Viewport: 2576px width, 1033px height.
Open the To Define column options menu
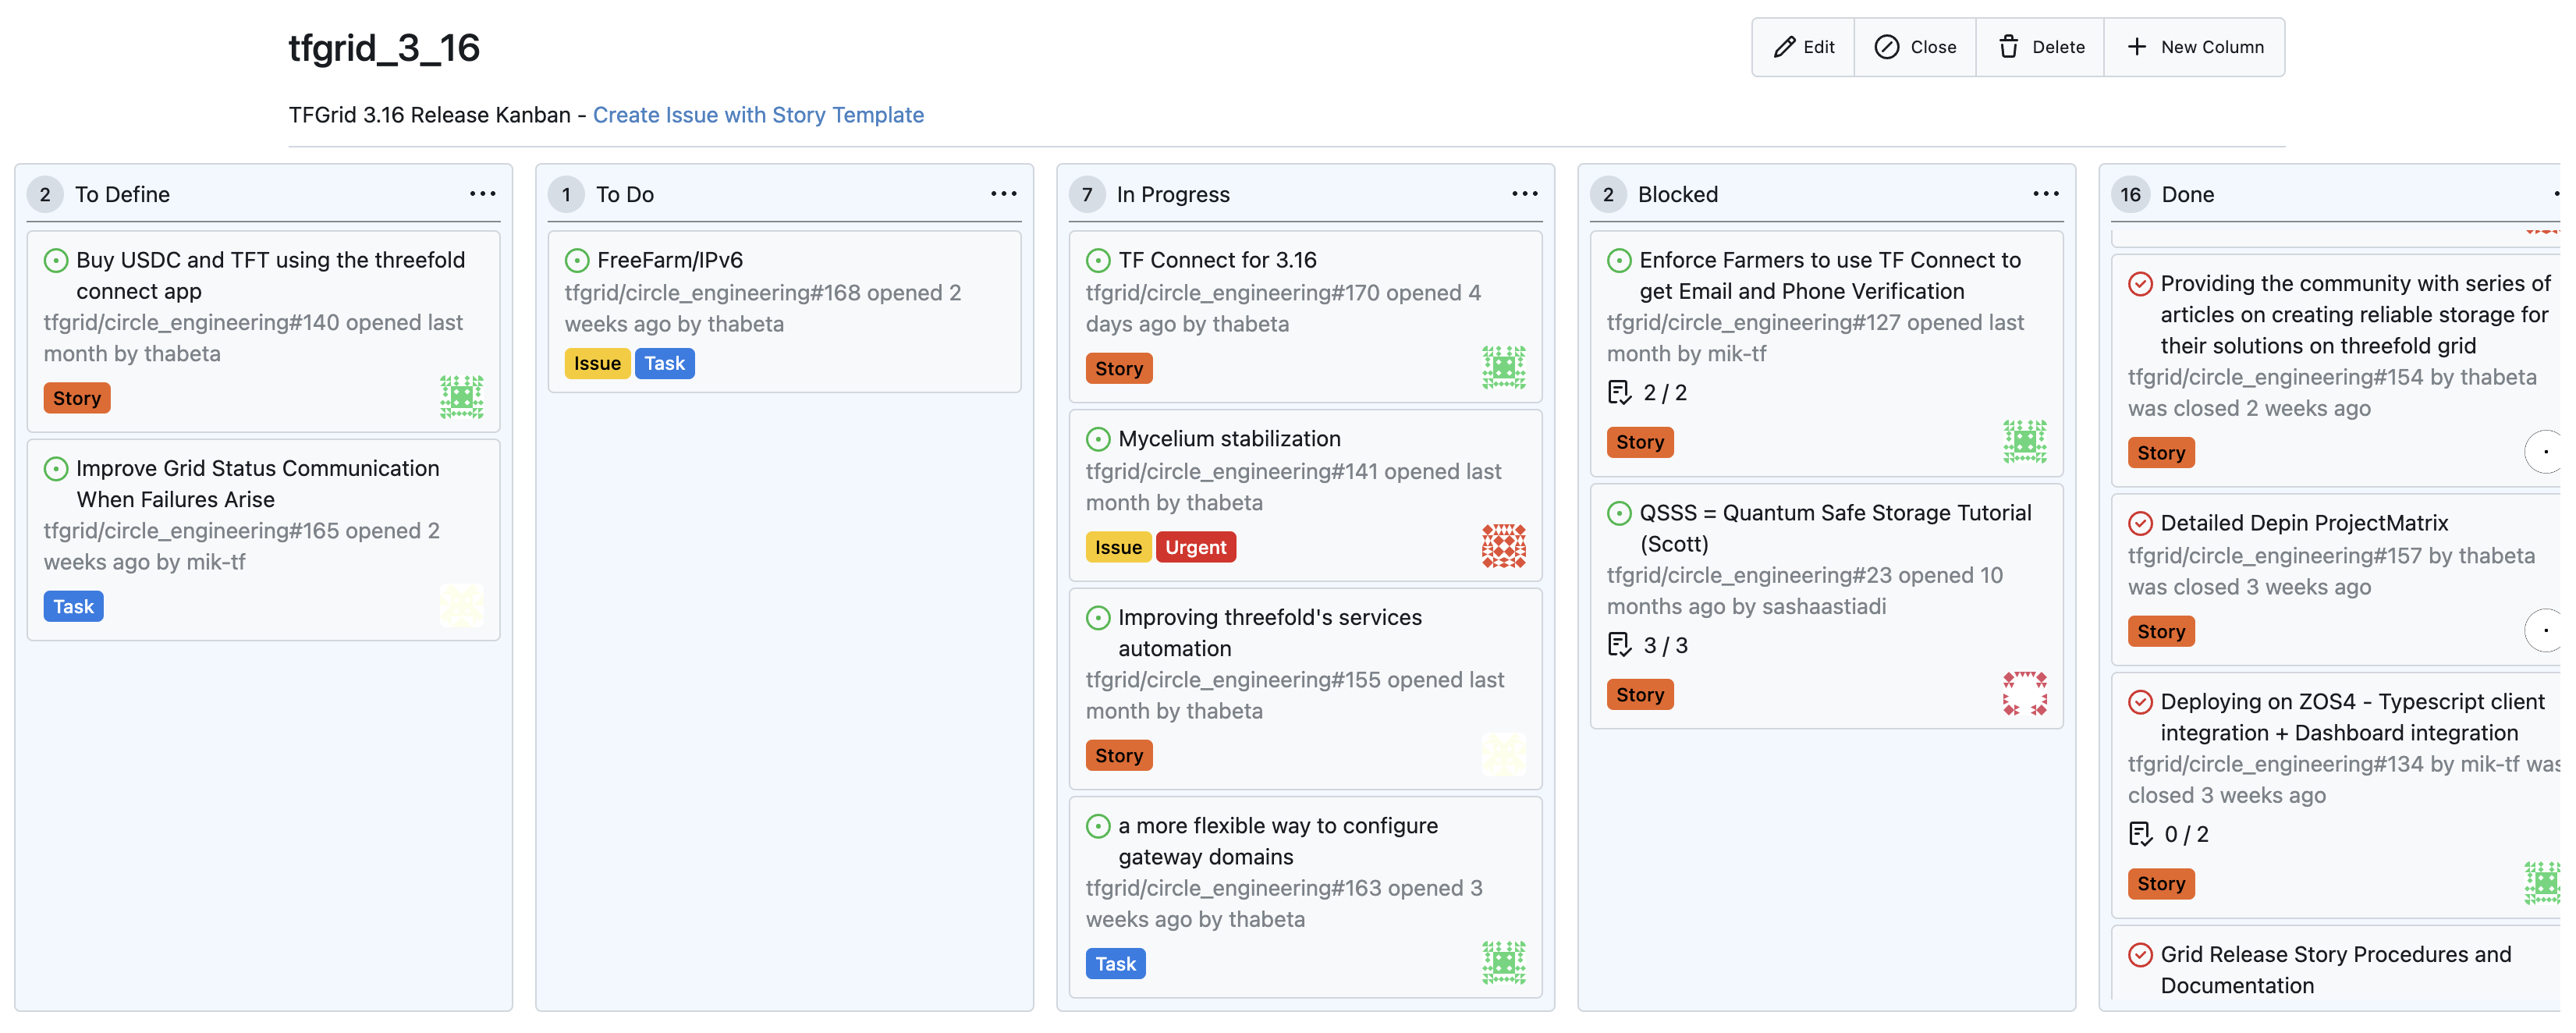pos(483,194)
